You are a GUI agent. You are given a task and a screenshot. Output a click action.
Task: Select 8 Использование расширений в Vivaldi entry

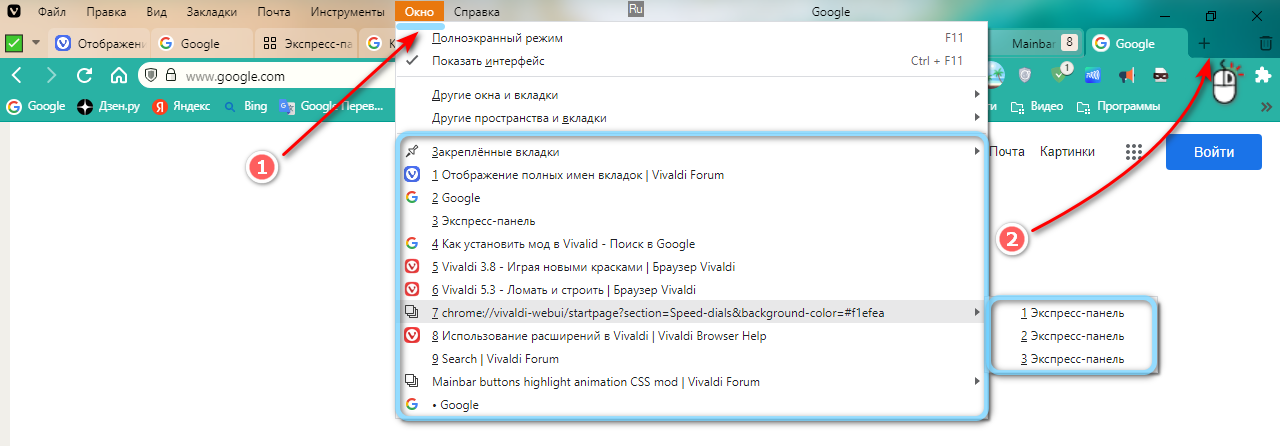point(691,336)
